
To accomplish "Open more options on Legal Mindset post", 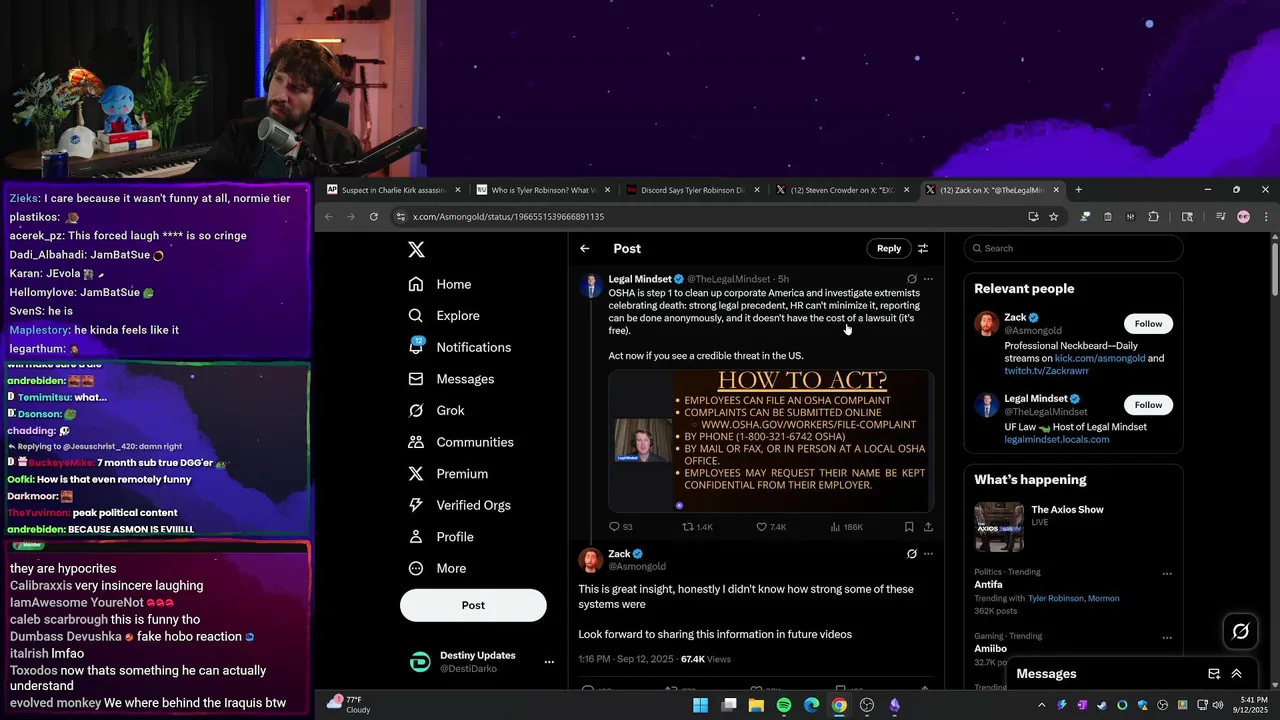I will tap(928, 279).
